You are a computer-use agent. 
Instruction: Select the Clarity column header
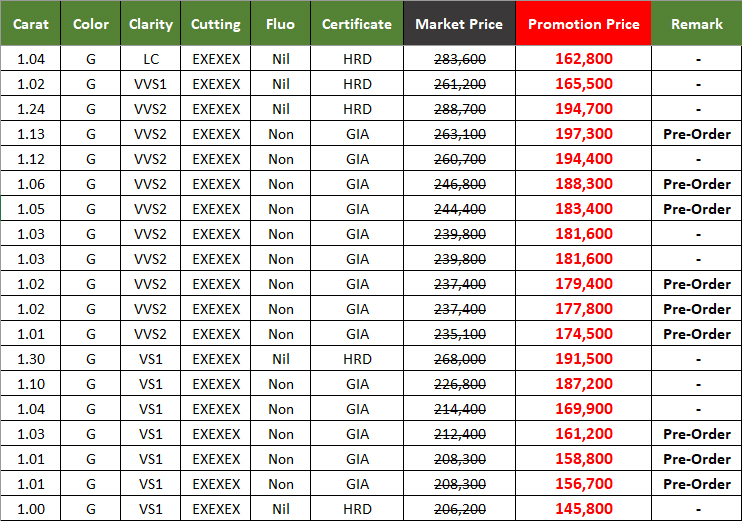coord(151,24)
